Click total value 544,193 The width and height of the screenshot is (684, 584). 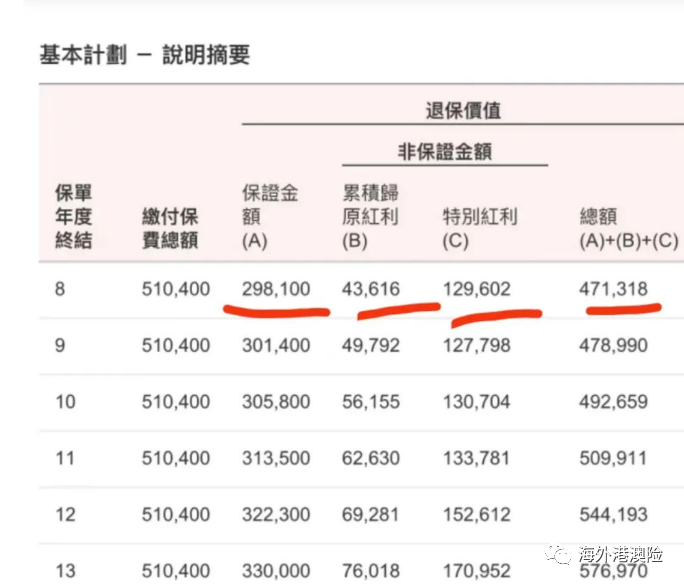613,515
